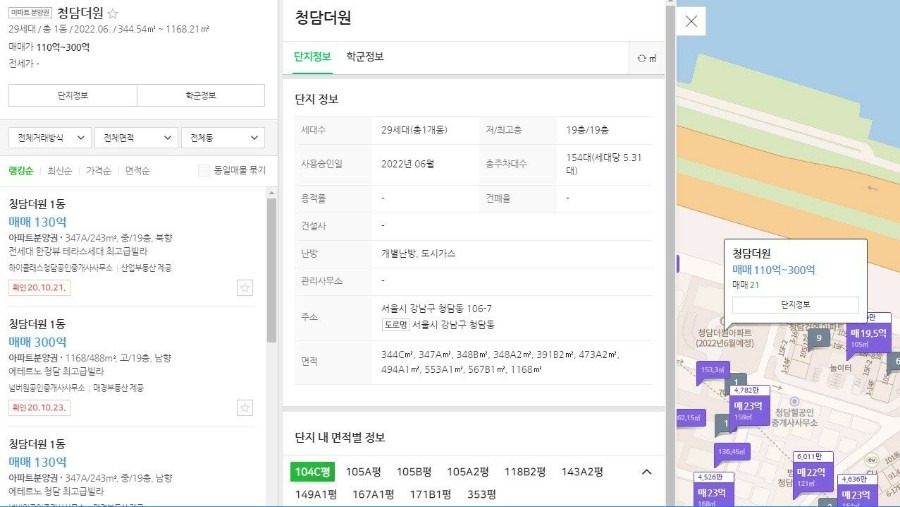The width and height of the screenshot is (900, 507).
Task: Select the 105B평 area type
Action: 414,472
